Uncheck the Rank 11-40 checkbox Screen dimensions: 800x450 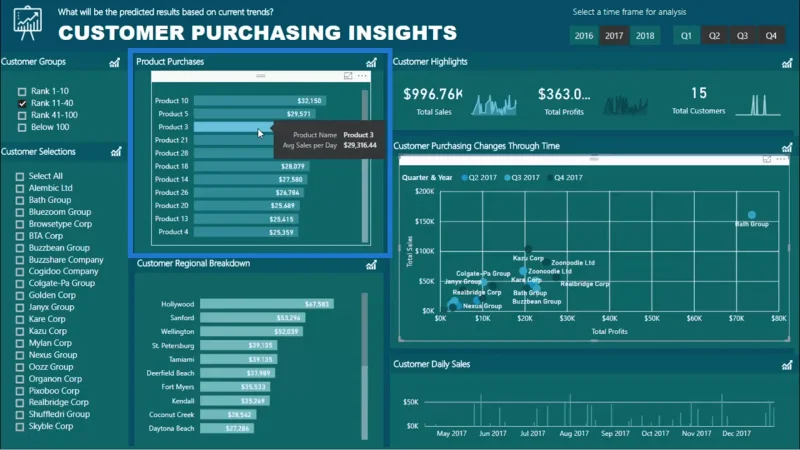tap(22, 104)
